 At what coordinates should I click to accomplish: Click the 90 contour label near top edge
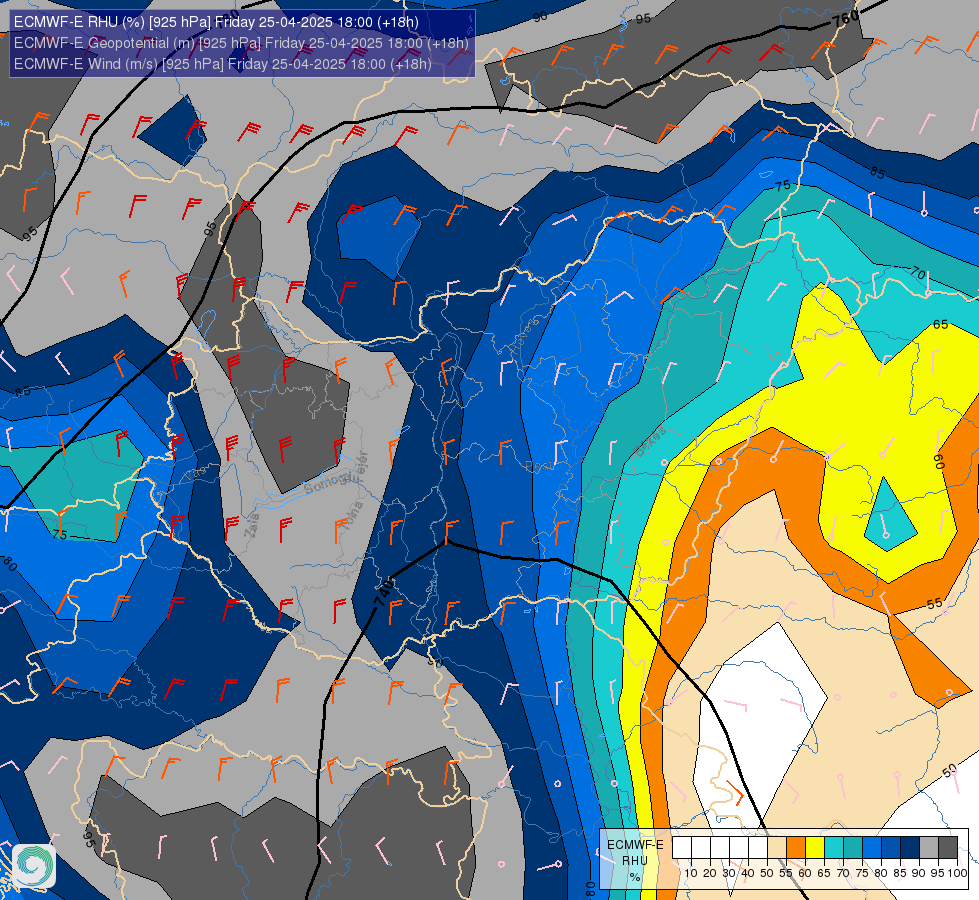click(540, 17)
